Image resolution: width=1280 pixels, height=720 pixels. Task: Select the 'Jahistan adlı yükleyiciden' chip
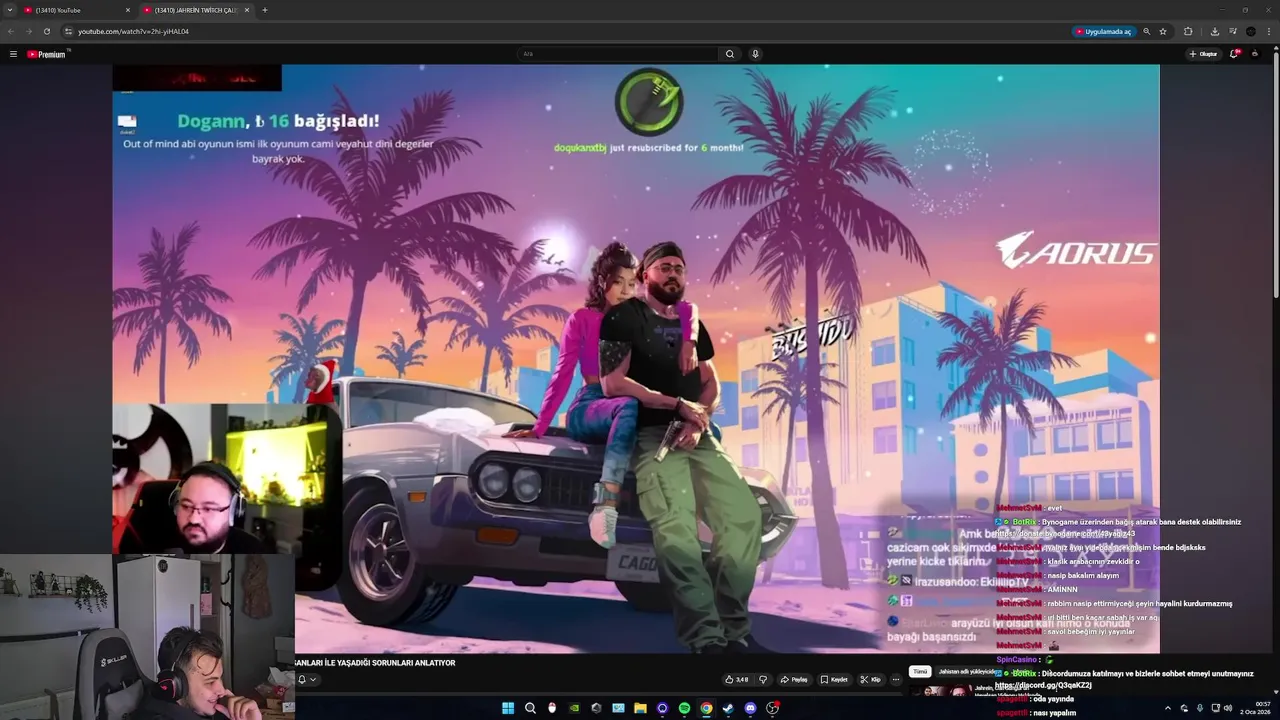point(966,672)
